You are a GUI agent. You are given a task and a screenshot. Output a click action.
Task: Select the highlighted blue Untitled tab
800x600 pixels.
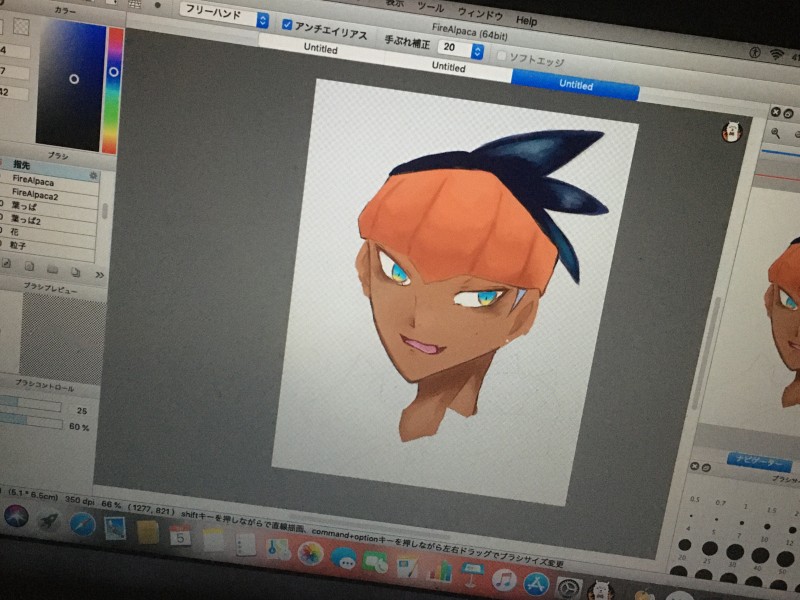576,85
